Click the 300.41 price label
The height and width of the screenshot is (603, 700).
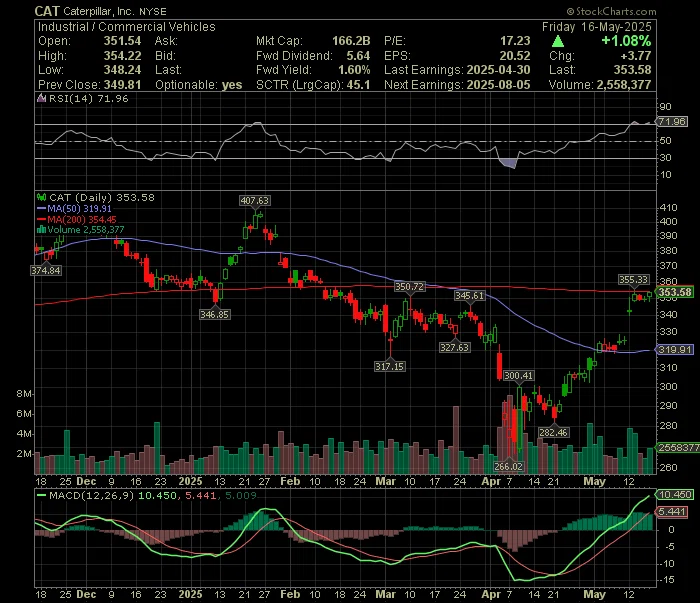point(518,376)
